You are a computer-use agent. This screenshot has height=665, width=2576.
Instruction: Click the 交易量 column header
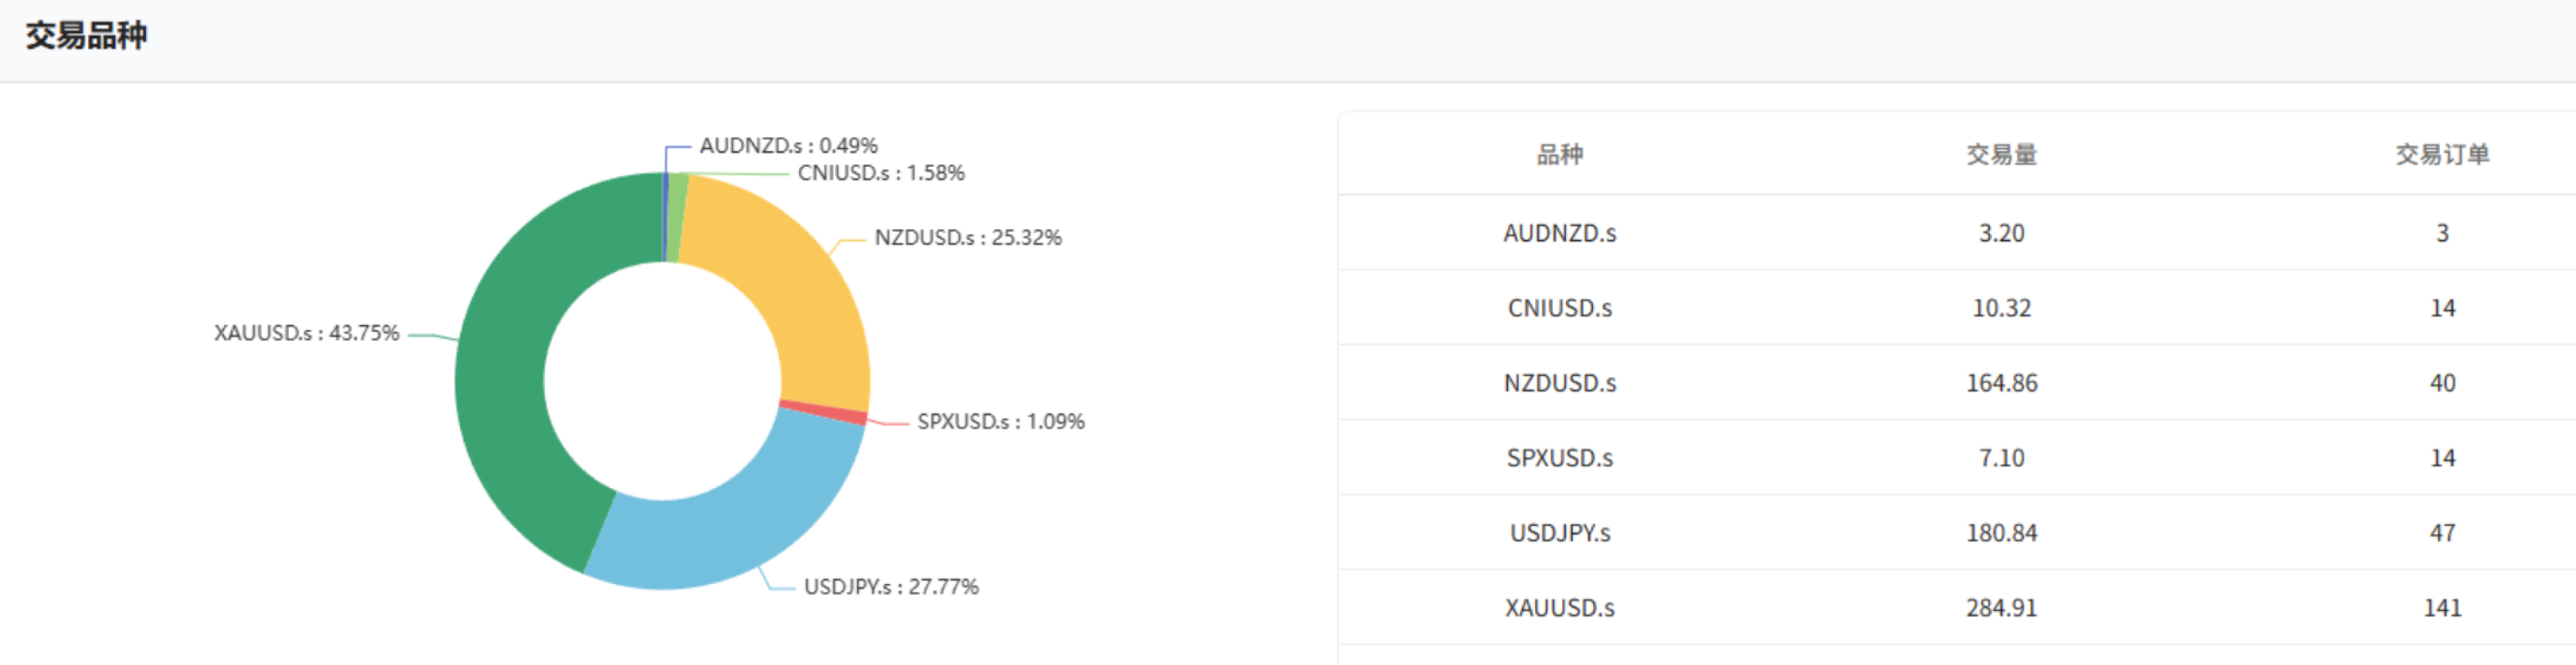pyautogui.click(x=2001, y=154)
